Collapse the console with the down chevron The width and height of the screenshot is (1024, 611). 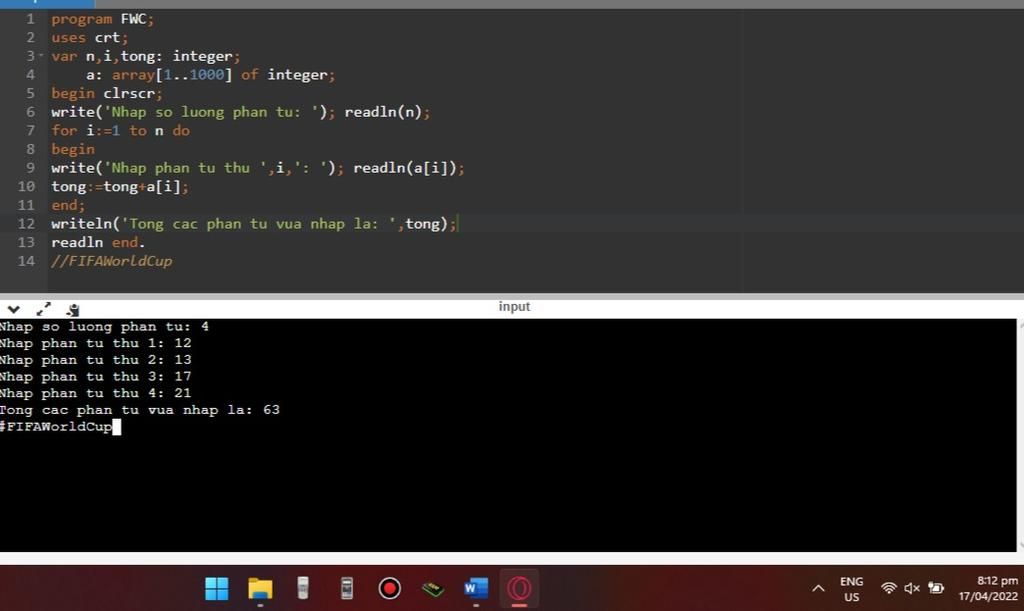point(14,309)
